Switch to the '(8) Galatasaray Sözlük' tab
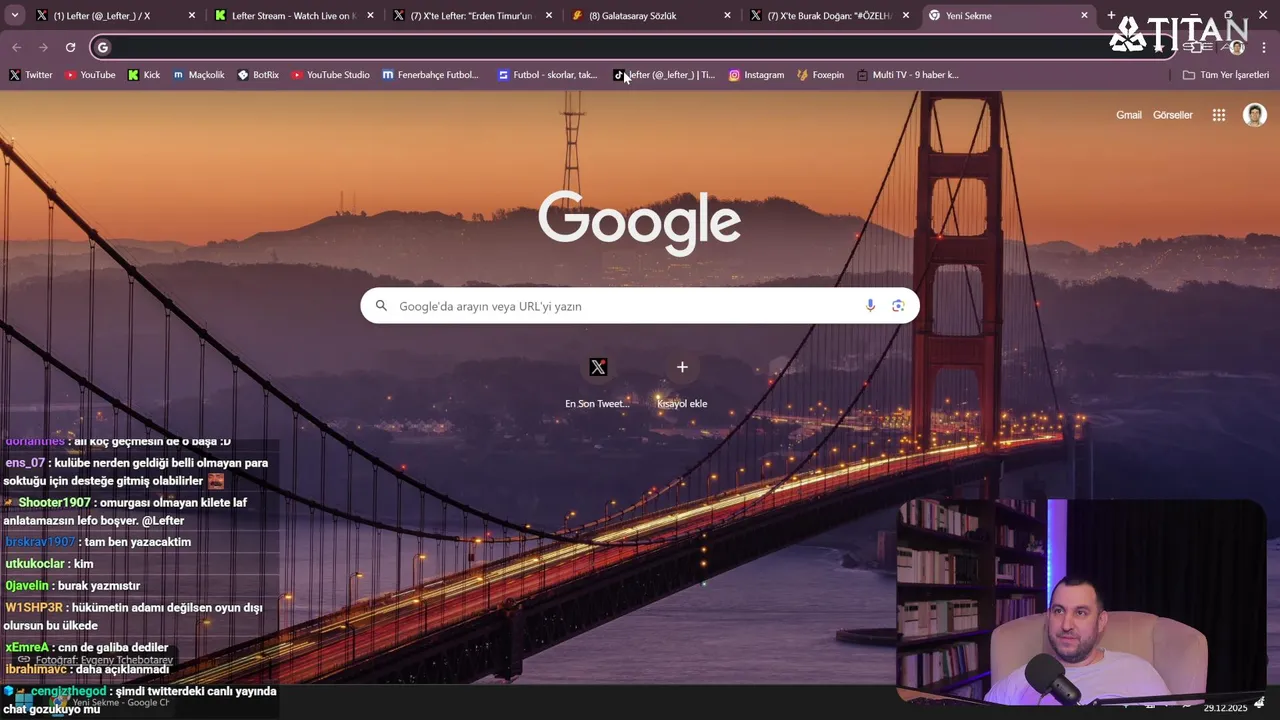The width and height of the screenshot is (1280, 720). (650, 16)
